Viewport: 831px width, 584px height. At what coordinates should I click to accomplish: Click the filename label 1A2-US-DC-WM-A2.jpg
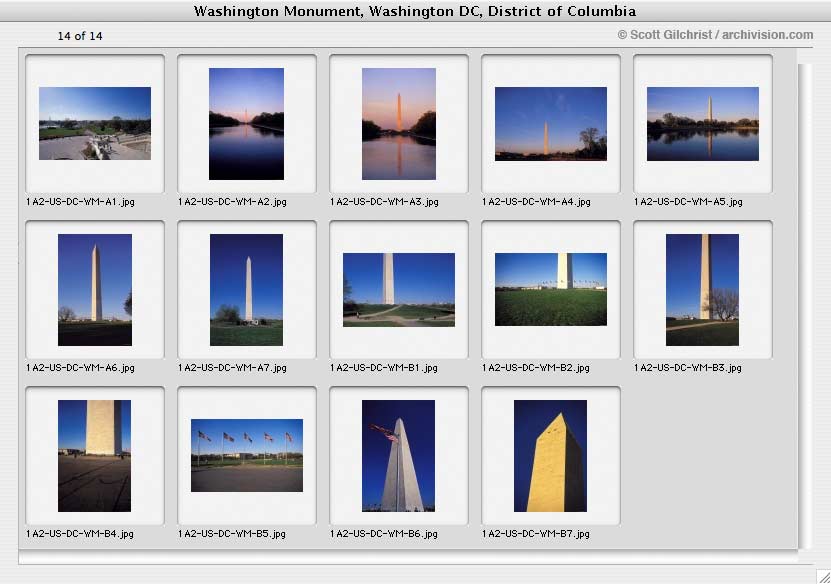coord(232,202)
